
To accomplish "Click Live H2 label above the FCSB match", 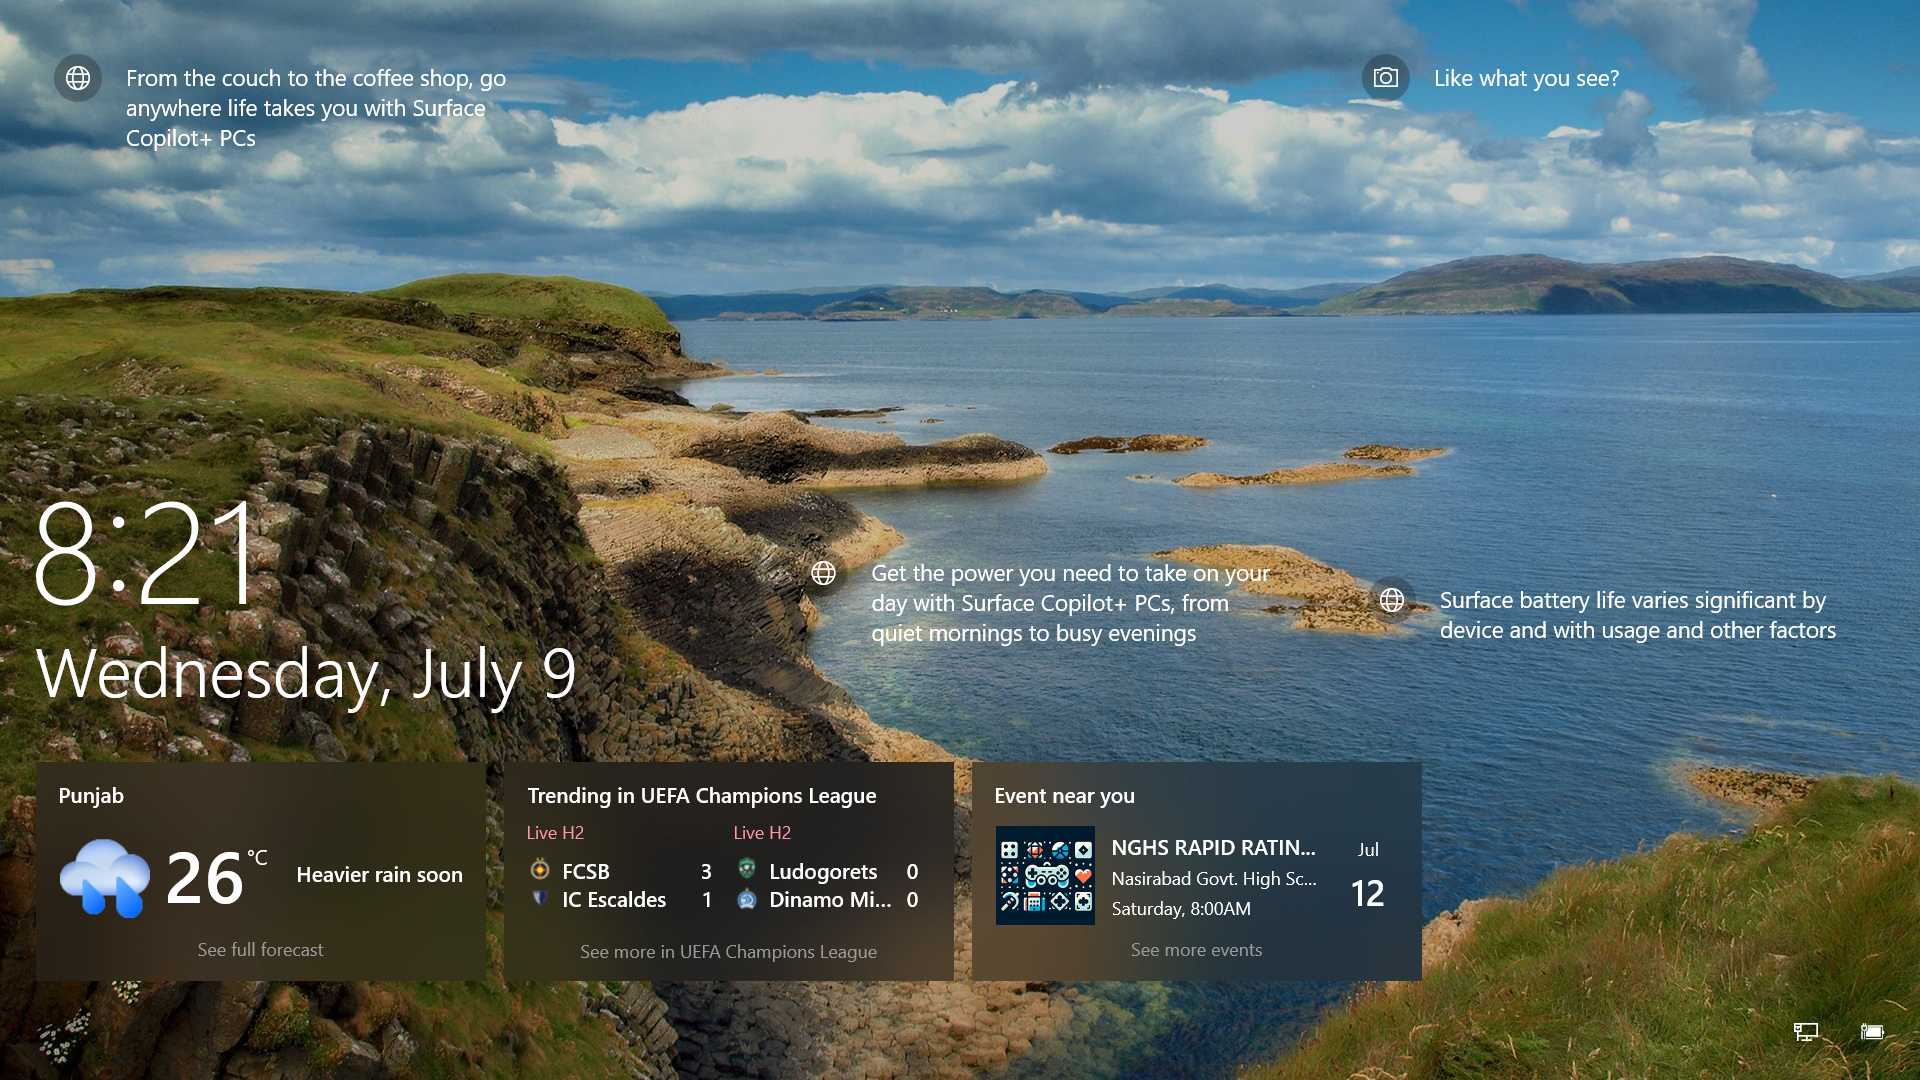I will point(555,832).
